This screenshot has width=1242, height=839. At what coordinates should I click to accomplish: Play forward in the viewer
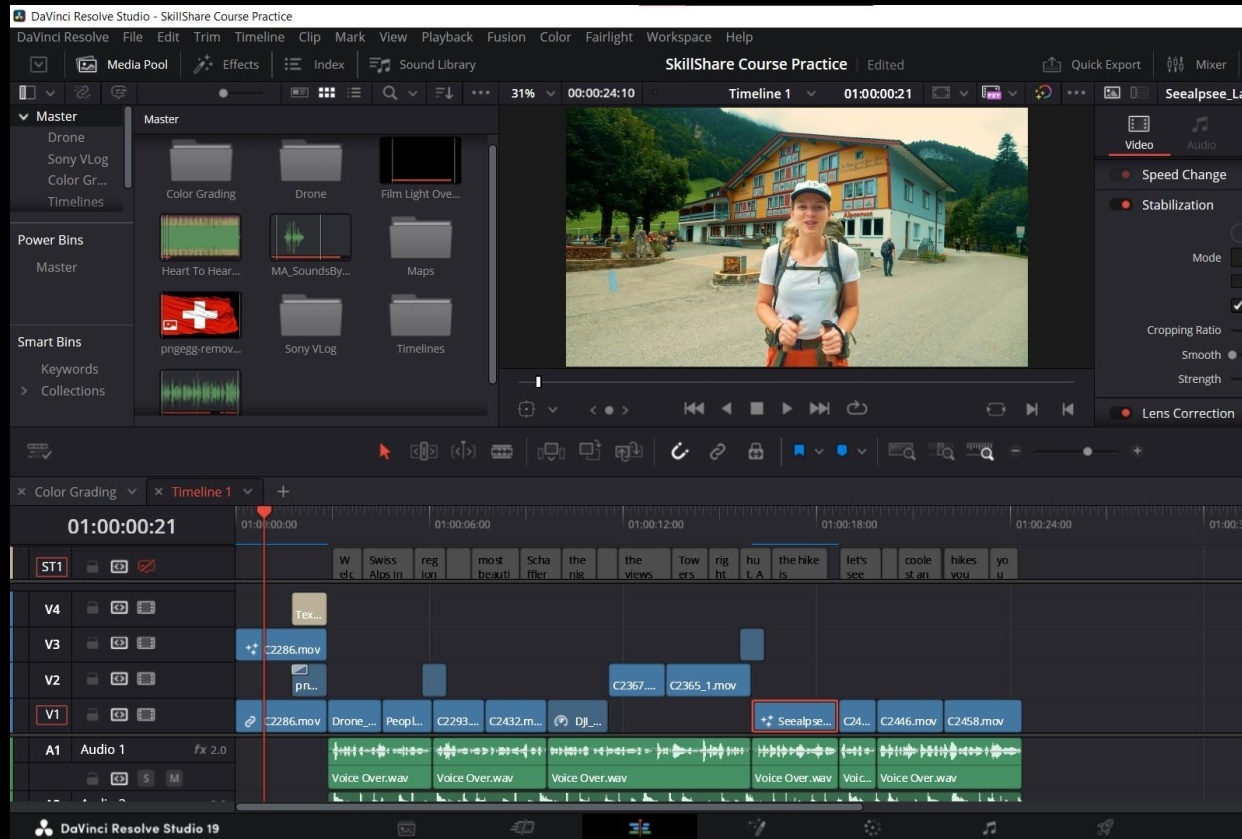[x=787, y=409]
